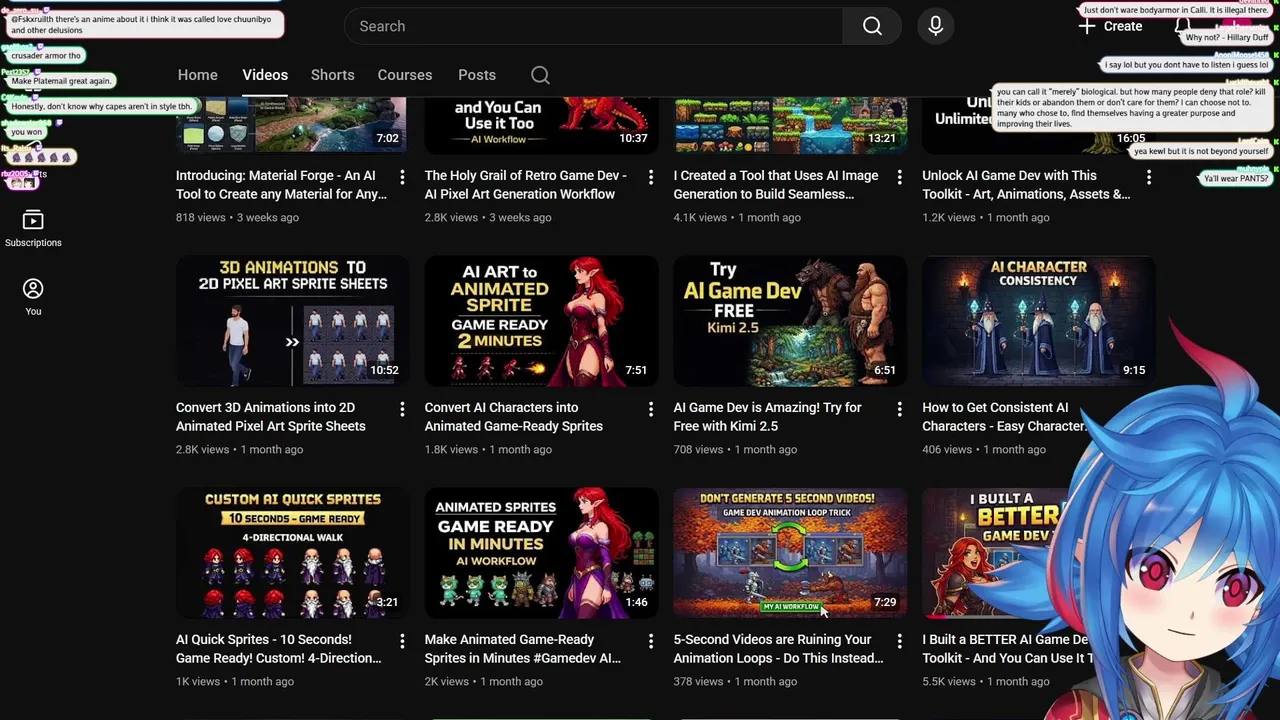
Task: Click the 7:29 duration badge
Action: coord(884,602)
